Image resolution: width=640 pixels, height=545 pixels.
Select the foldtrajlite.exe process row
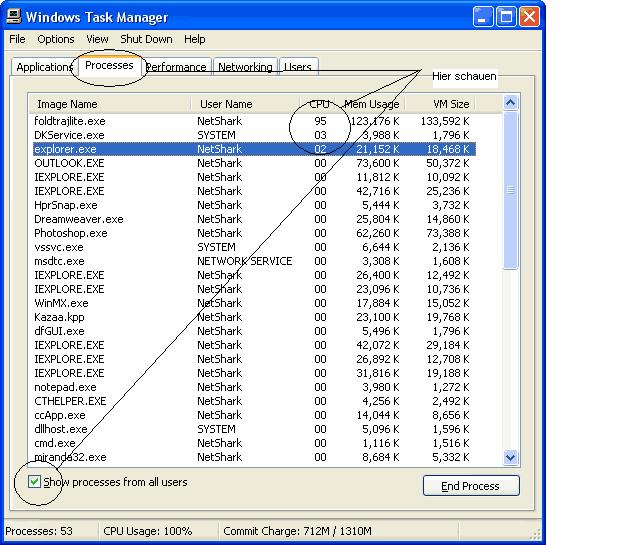[x=254, y=121]
